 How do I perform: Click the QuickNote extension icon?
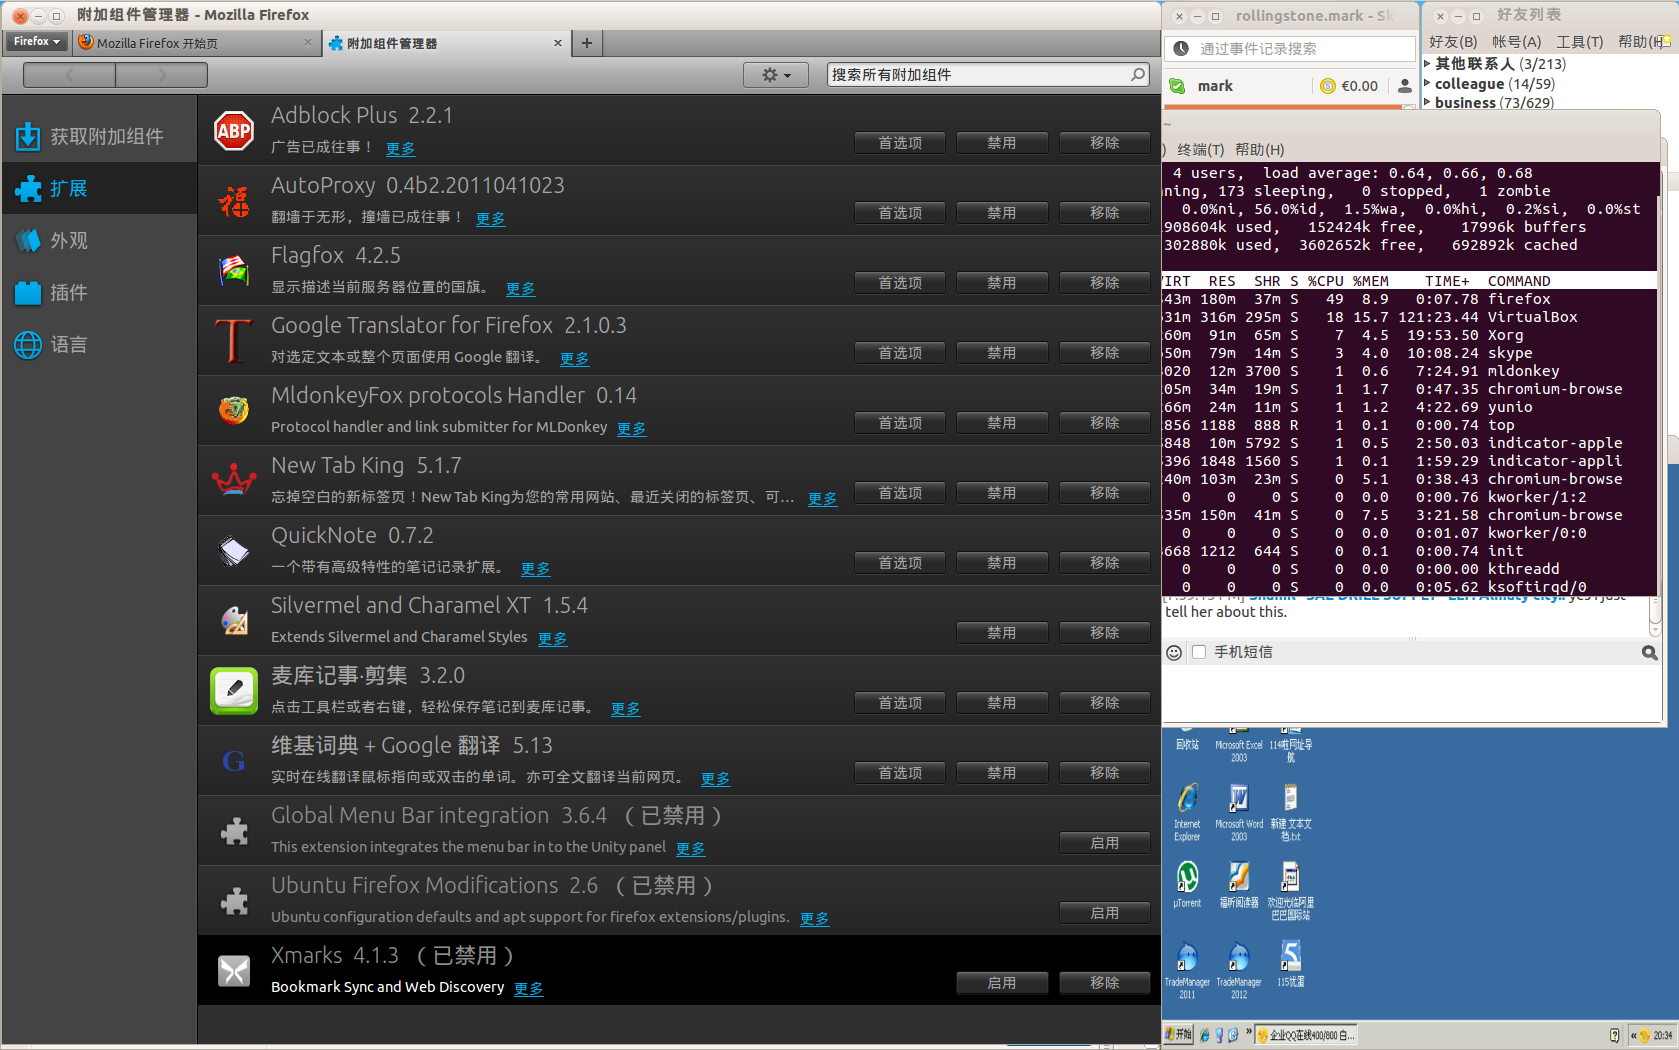pyautogui.click(x=234, y=550)
